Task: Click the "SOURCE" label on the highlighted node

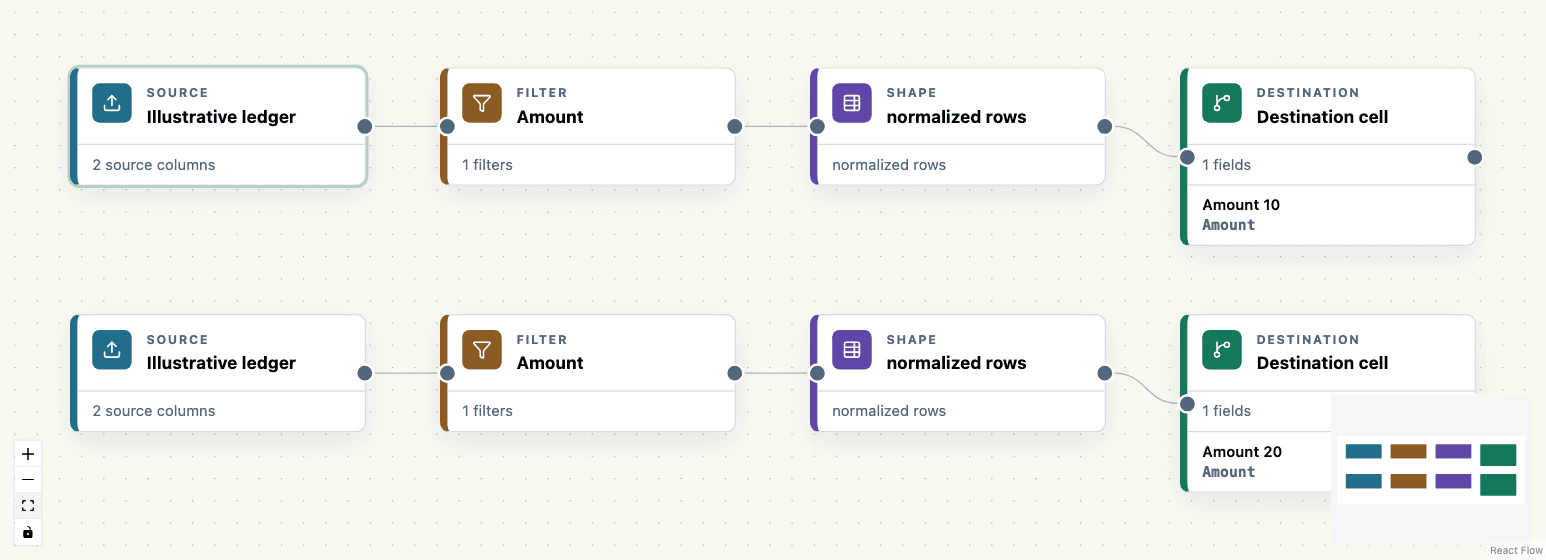Action: [x=177, y=93]
